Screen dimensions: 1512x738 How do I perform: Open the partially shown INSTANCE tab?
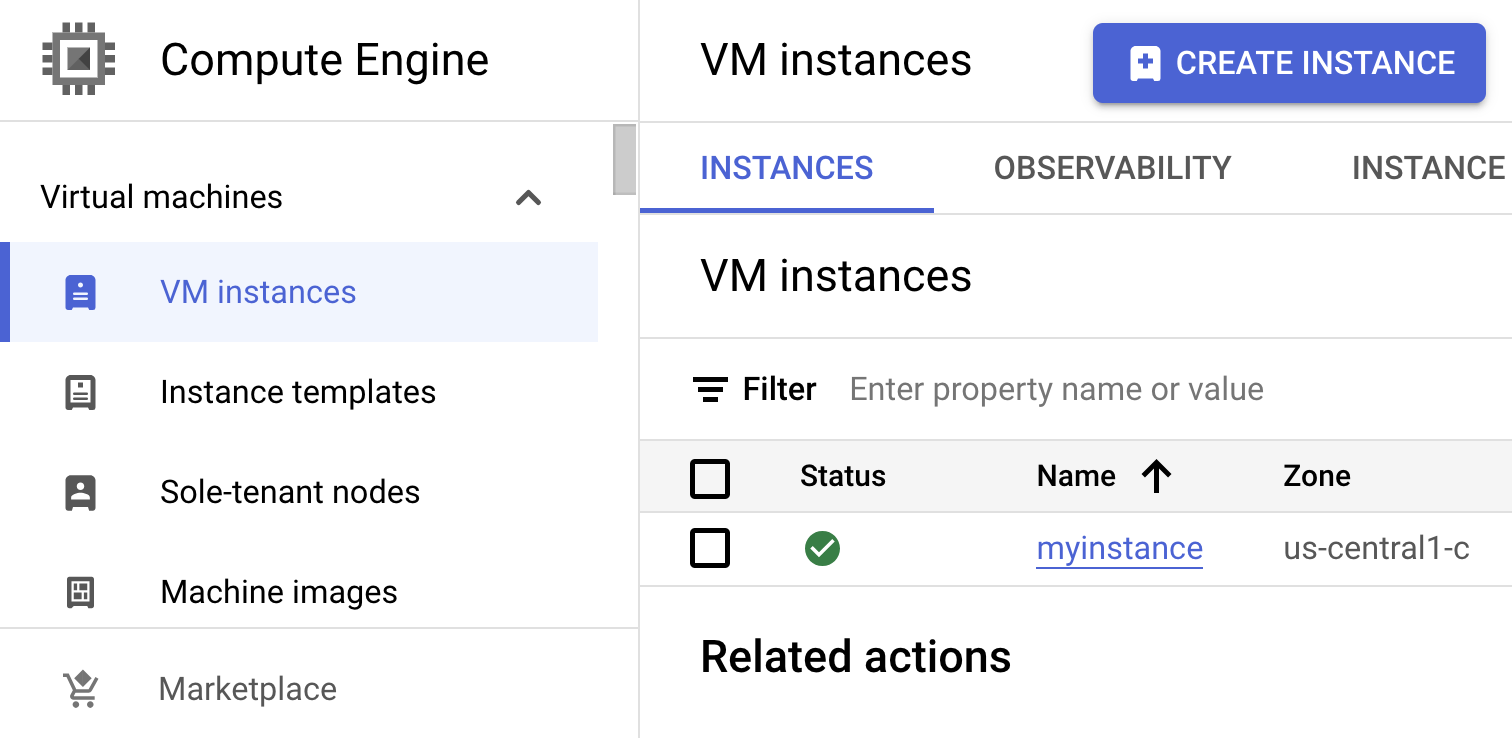pos(1428,168)
